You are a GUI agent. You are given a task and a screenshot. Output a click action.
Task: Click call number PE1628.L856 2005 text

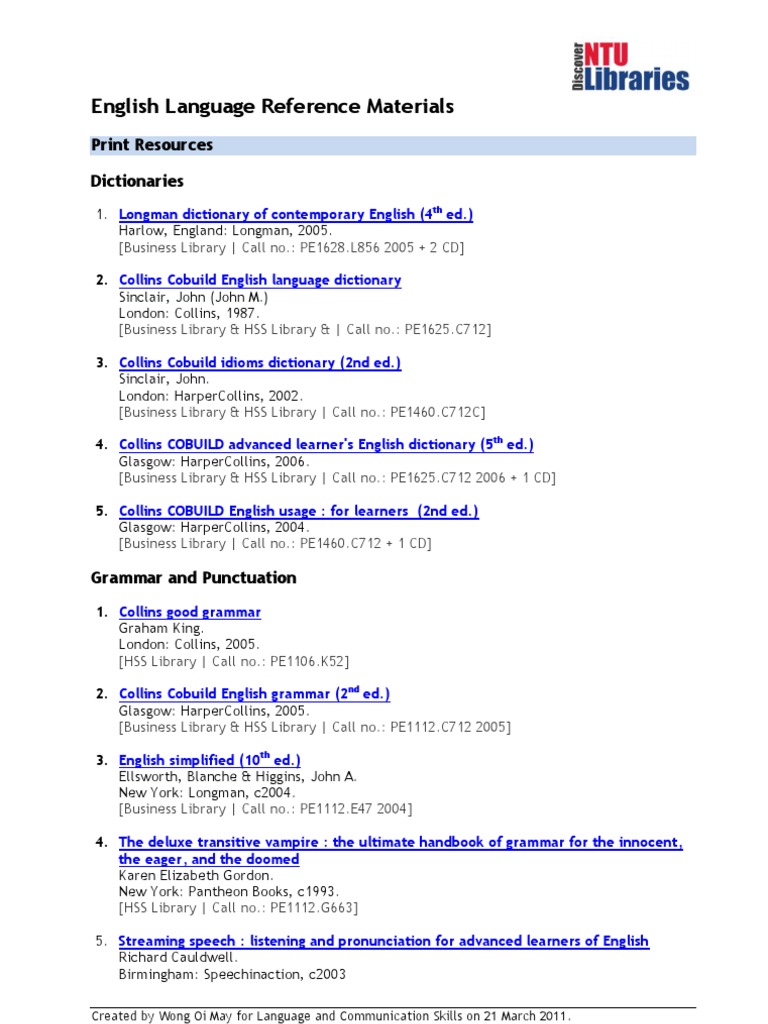[357, 248]
